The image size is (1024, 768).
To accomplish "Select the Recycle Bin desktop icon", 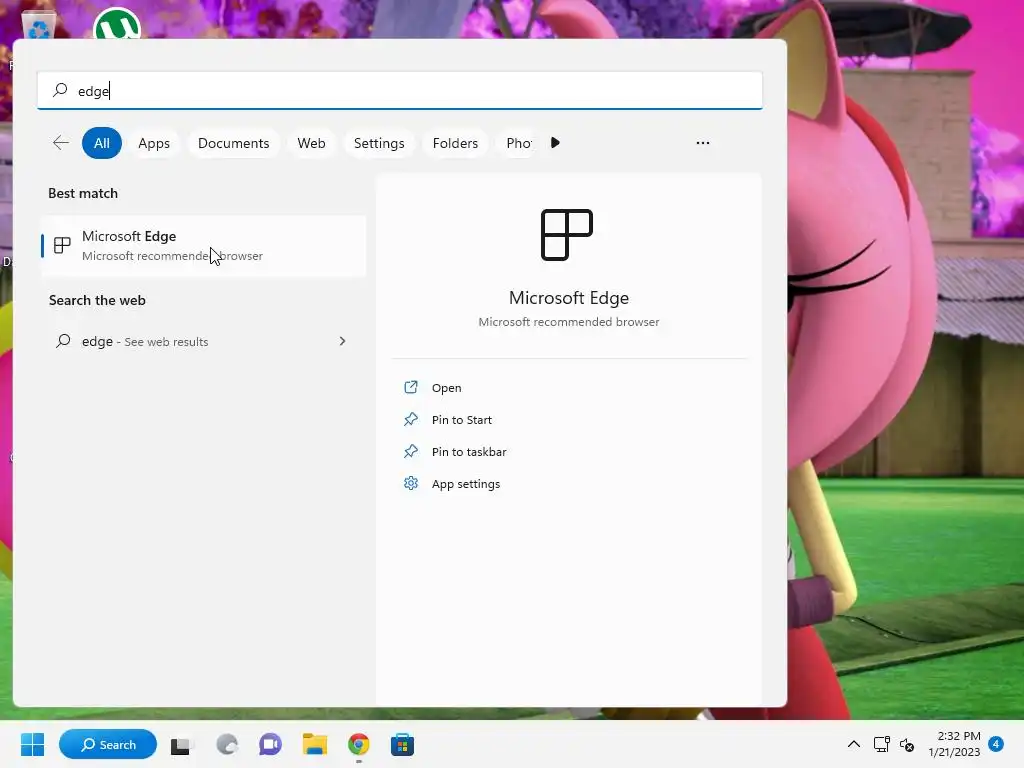I will [x=39, y=26].
